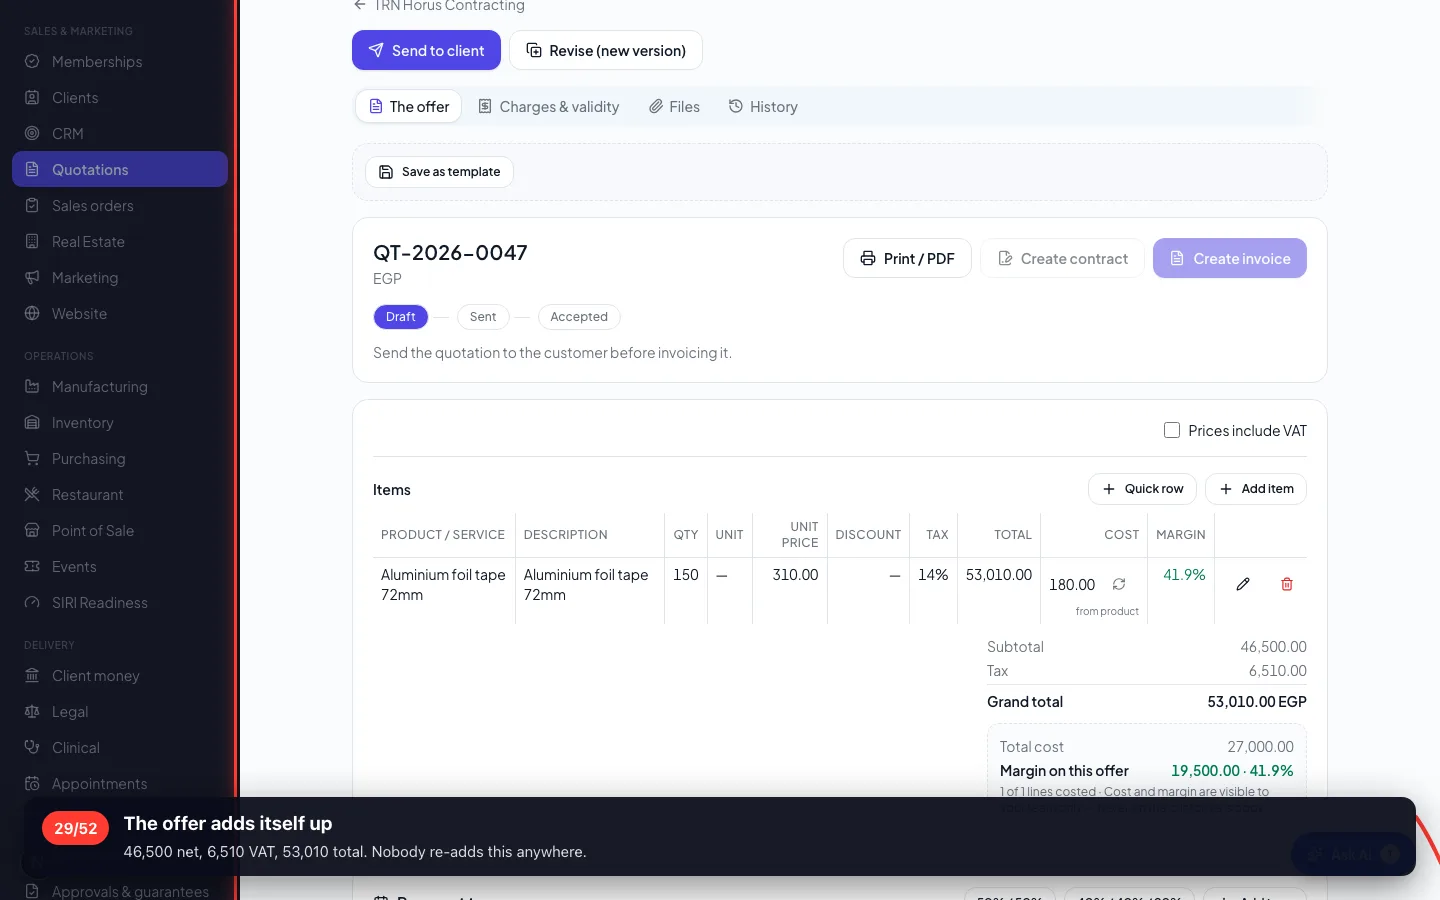Click the Purchasing cart icon
Screen dimensions: 1440x900
click(x=32, y=459)
